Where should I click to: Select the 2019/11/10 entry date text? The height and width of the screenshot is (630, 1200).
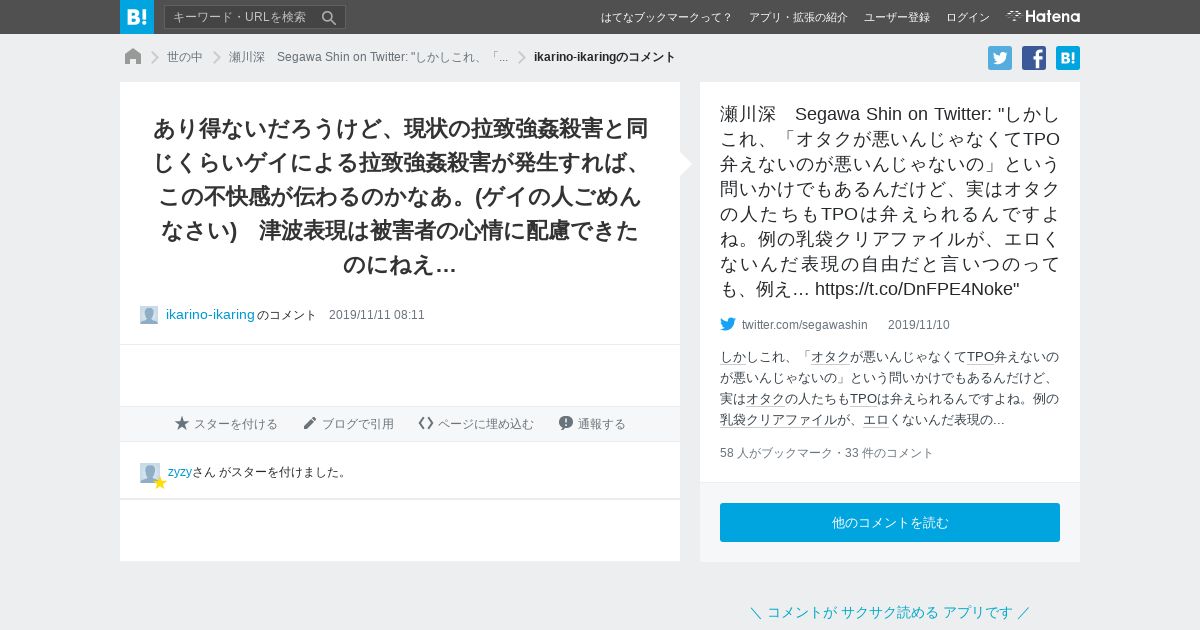click(x=919, y=325)
